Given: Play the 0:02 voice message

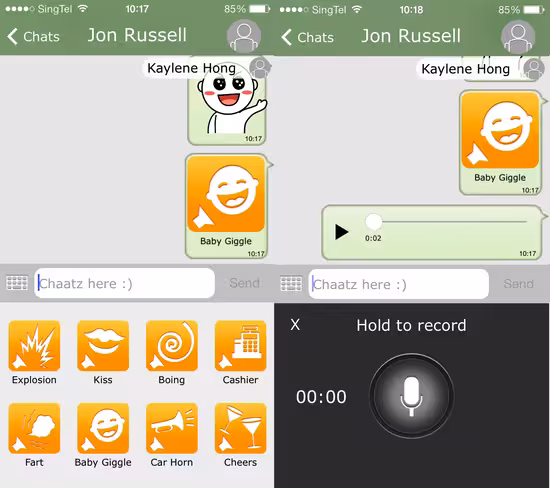Looking at the screenshot, I should pyautogui.click(x=341, y=232).
